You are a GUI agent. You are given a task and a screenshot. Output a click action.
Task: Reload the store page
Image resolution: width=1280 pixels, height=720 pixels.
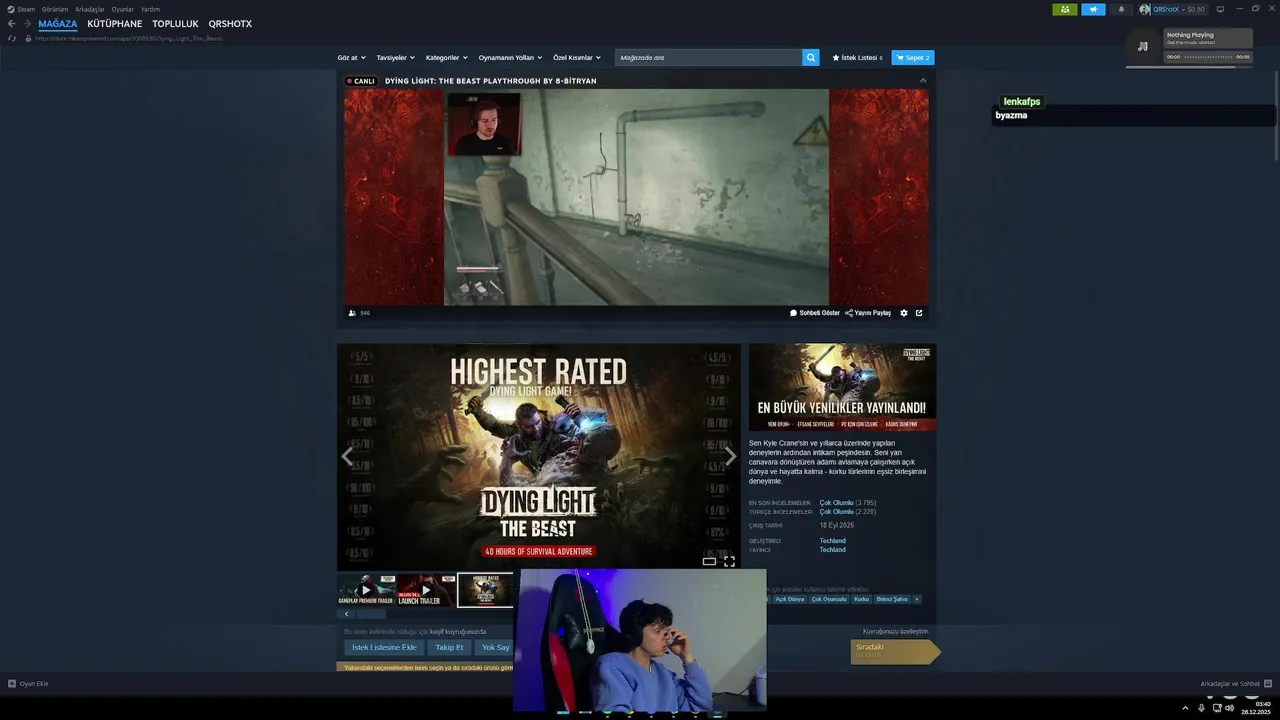pyautogui.click(x=12, y=38)
